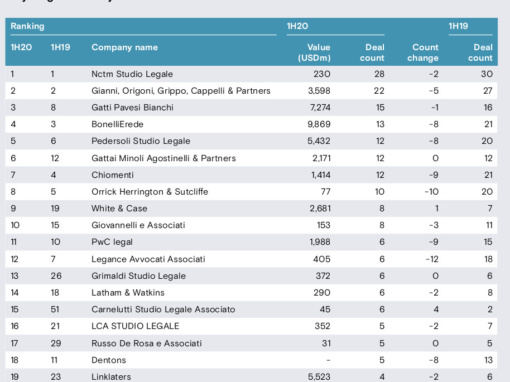Select the BonelliErede company name
The height and width of the screenshot is (382, 510).
(x=117, y=124)
